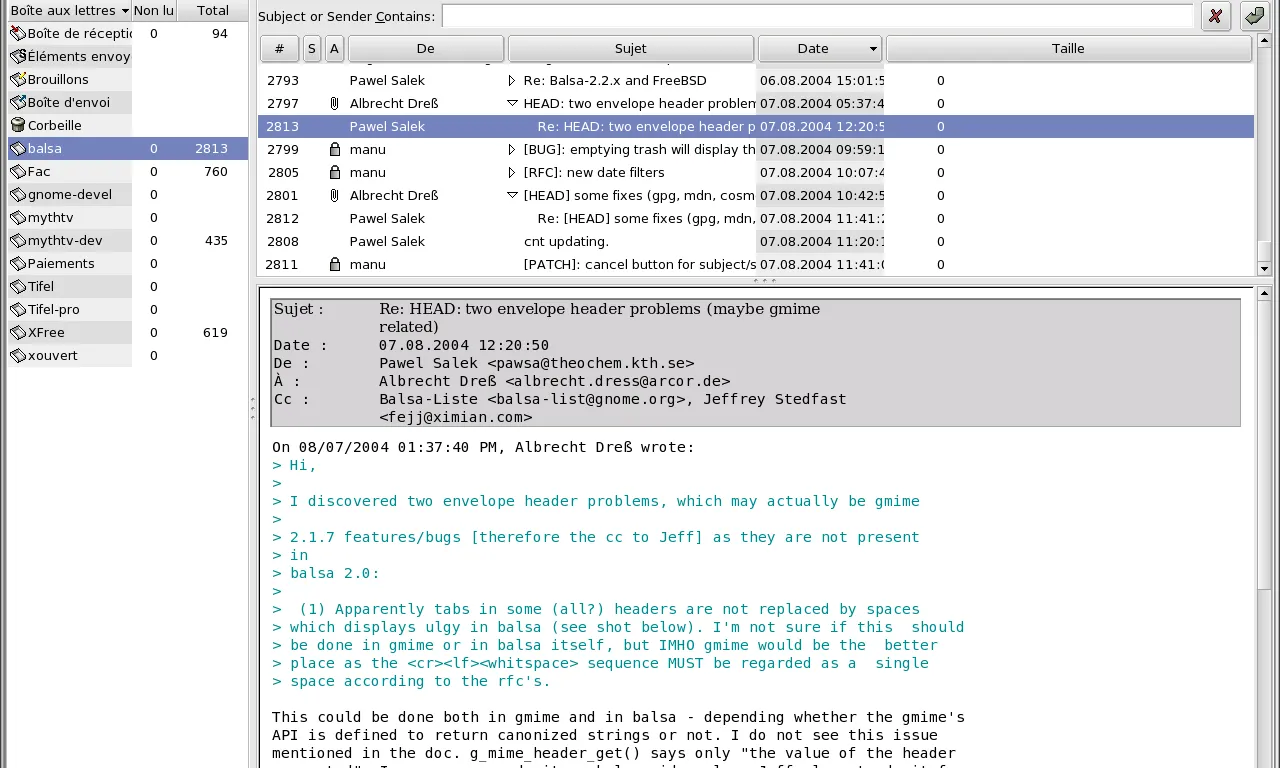The width and height of the screenshot is (1280, 768).
Task: Click the lock icon on message 2799
Action: [335, 149]
